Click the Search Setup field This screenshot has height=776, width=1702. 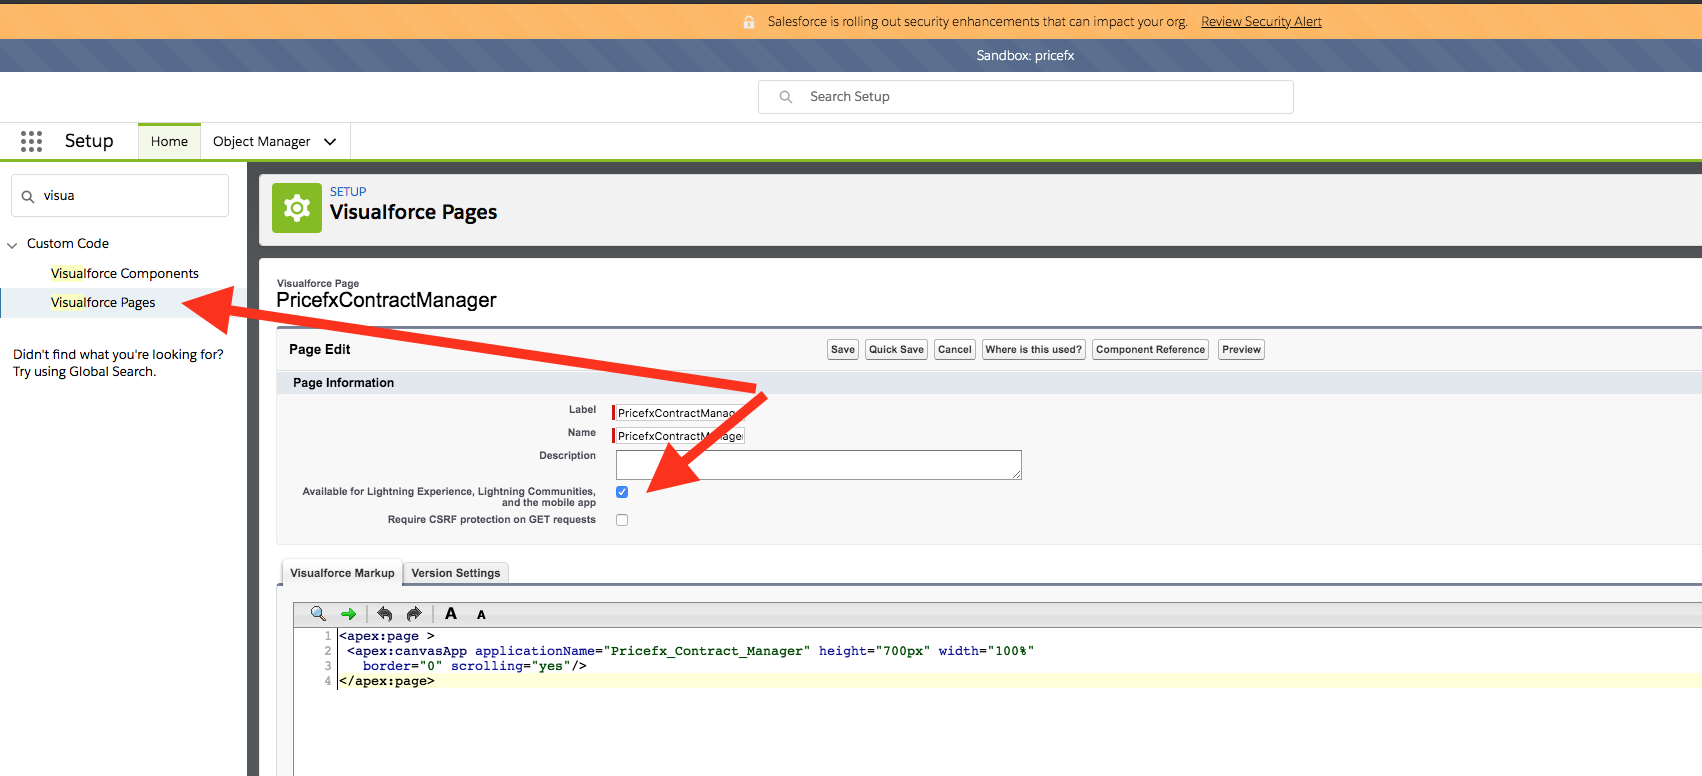coord(1025,97)
